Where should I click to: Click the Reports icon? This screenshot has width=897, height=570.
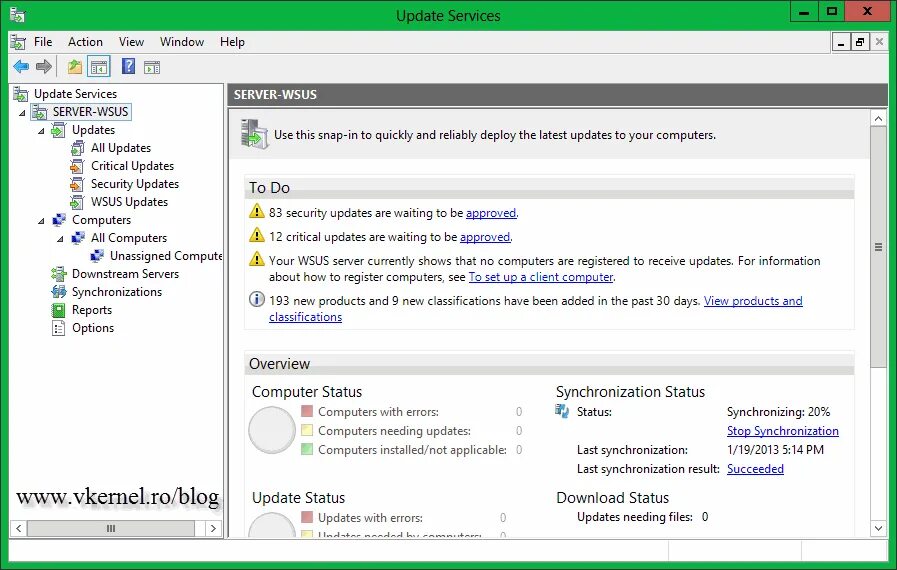[x=58, y=310]
